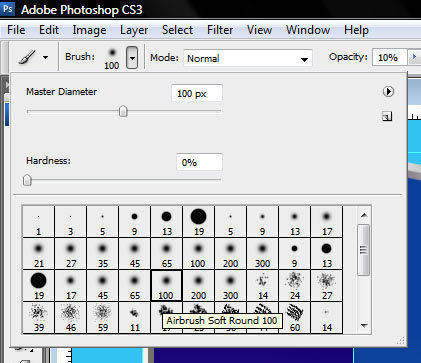Select the soft round 5 brush
Image resolution: width=421 pixels, height=363 pixels.
click(231, 222)
